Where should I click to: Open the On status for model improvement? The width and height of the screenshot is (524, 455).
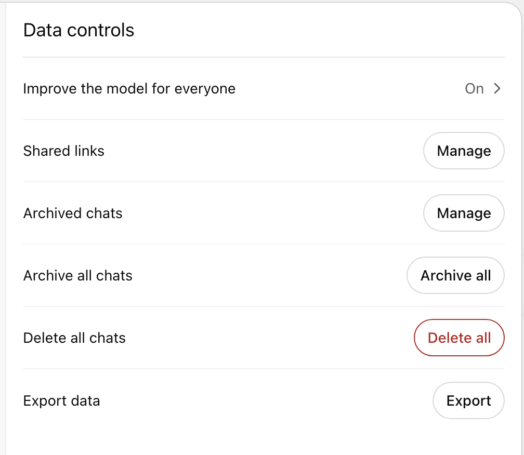click(474, 89)
